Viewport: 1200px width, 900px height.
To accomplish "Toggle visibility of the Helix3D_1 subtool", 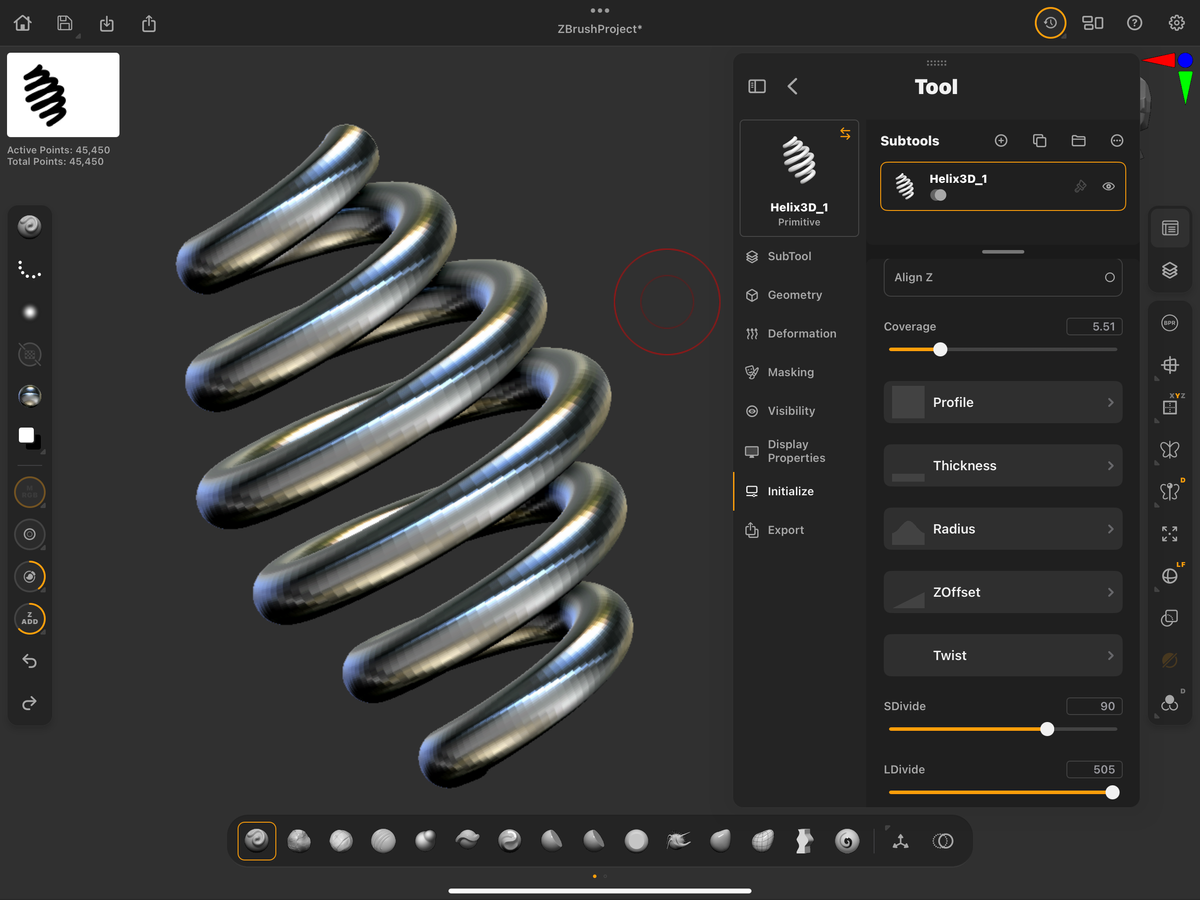I will tap(1108, 186).
